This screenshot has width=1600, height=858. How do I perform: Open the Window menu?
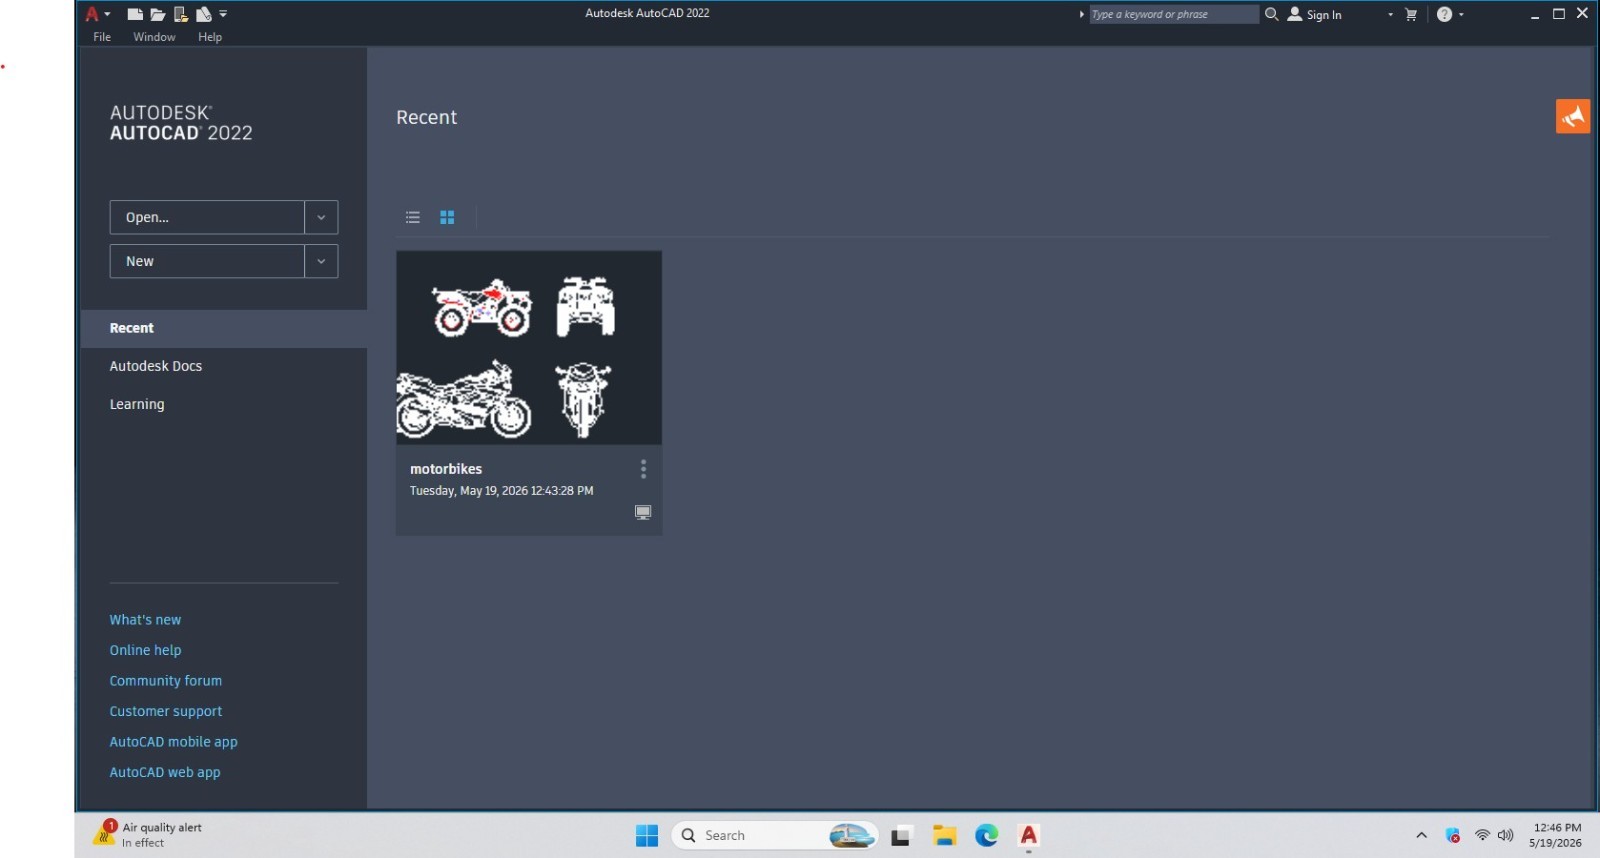154,37
